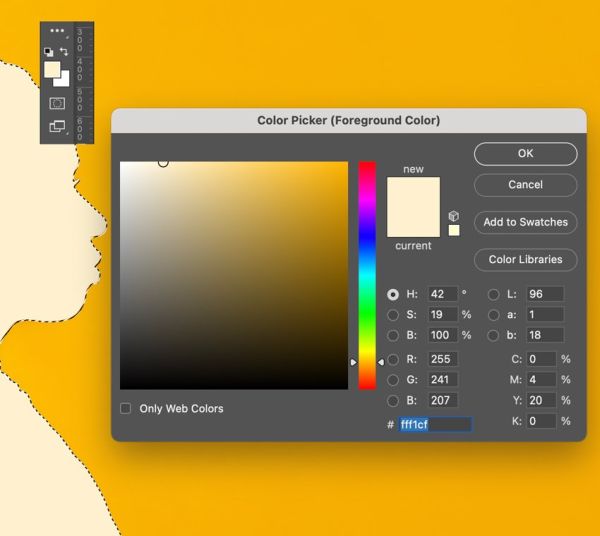Open the Edit Toolbar three-dots icon
600x536 pixels.
click(57, 31)
